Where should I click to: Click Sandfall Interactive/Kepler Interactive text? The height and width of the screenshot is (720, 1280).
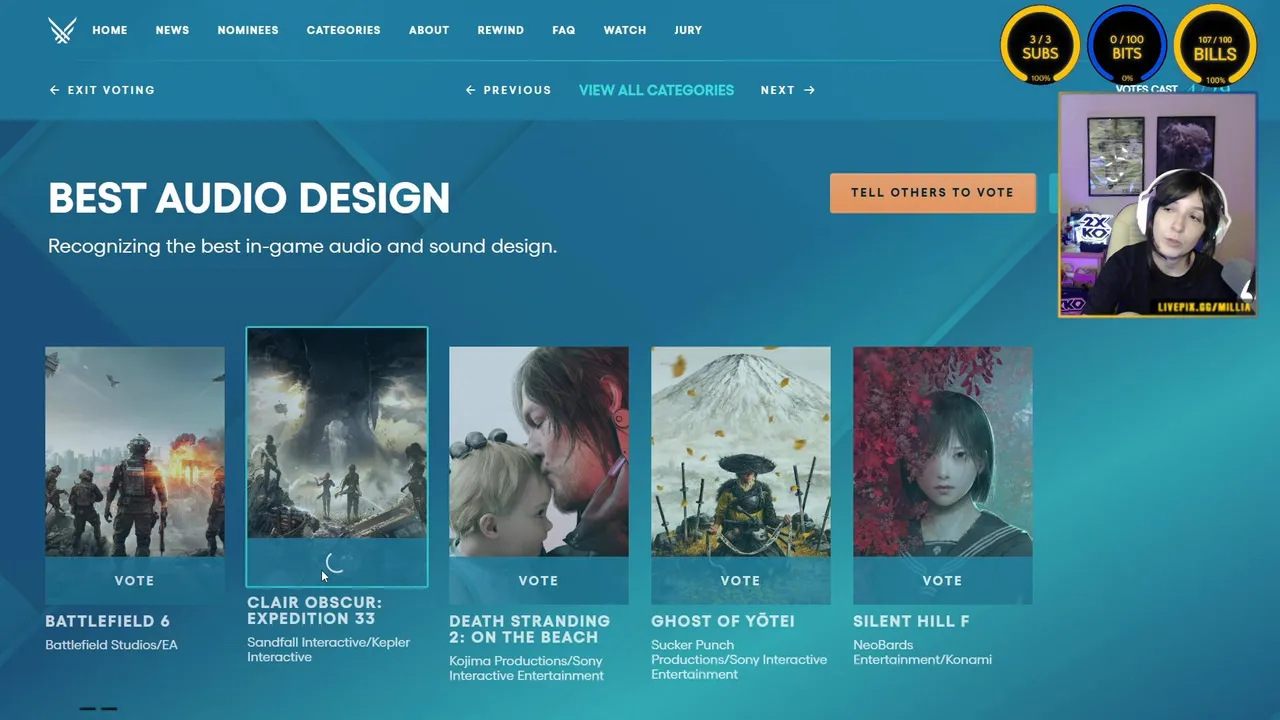pos(329,649)
